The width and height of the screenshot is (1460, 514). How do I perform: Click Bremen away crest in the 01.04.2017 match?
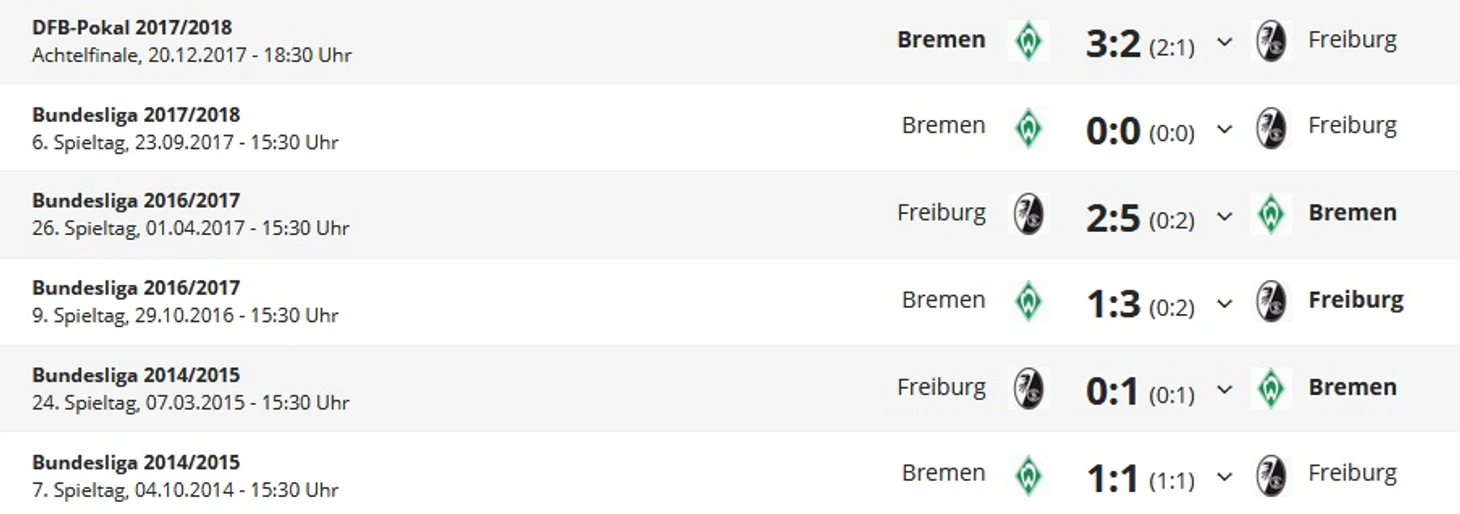1271,214
